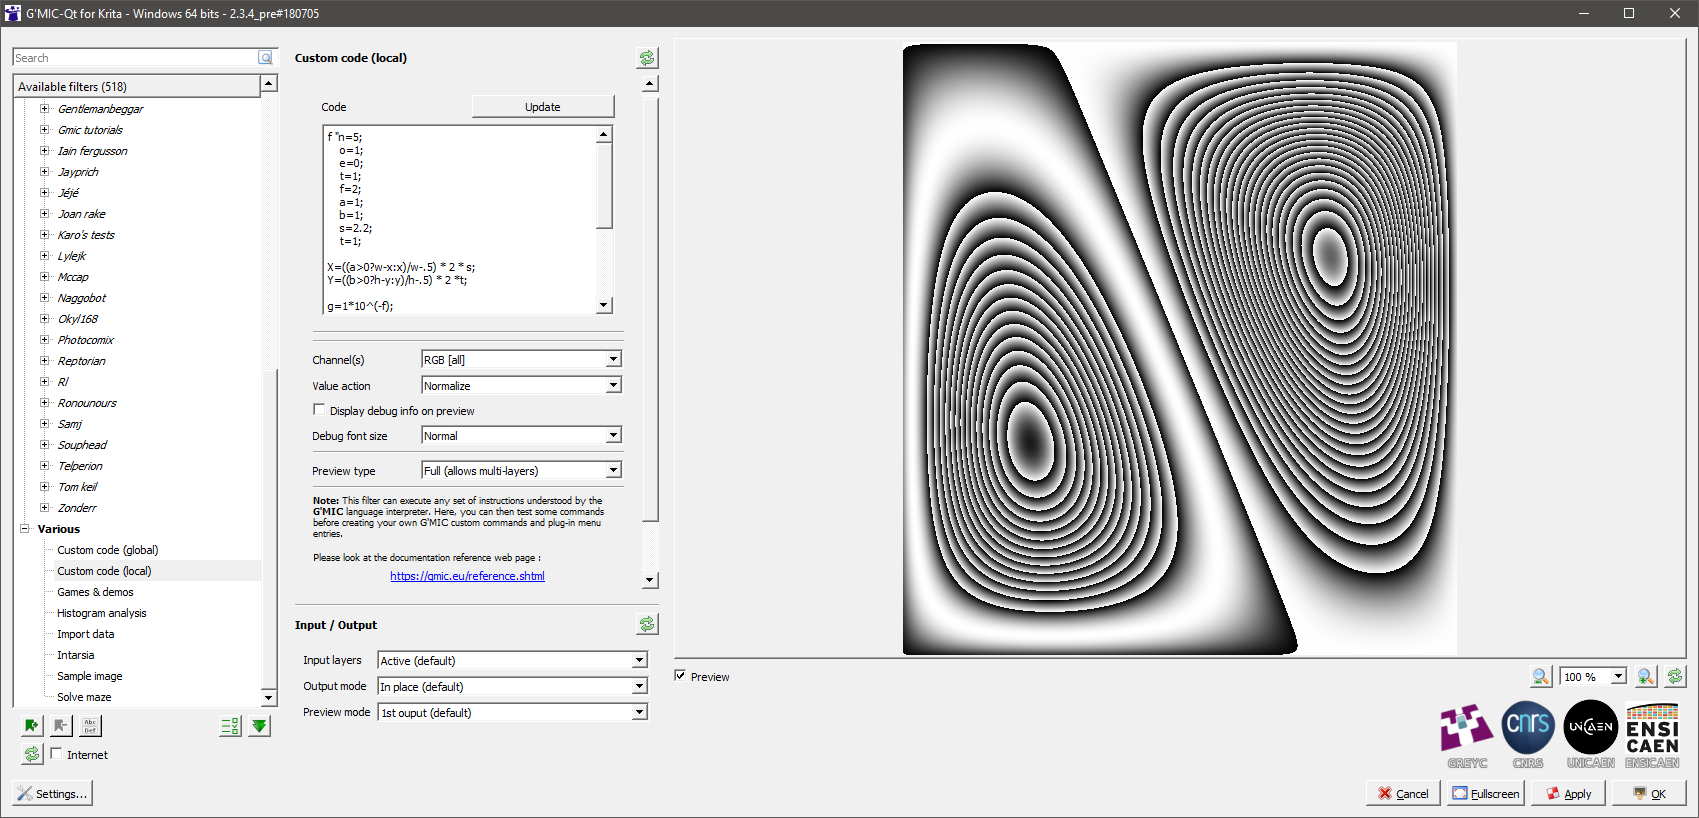This screenshot has height=818, width=1699.
Task: Zoom out the preview with magnifier icon
Action: (x=1541, y=677)
